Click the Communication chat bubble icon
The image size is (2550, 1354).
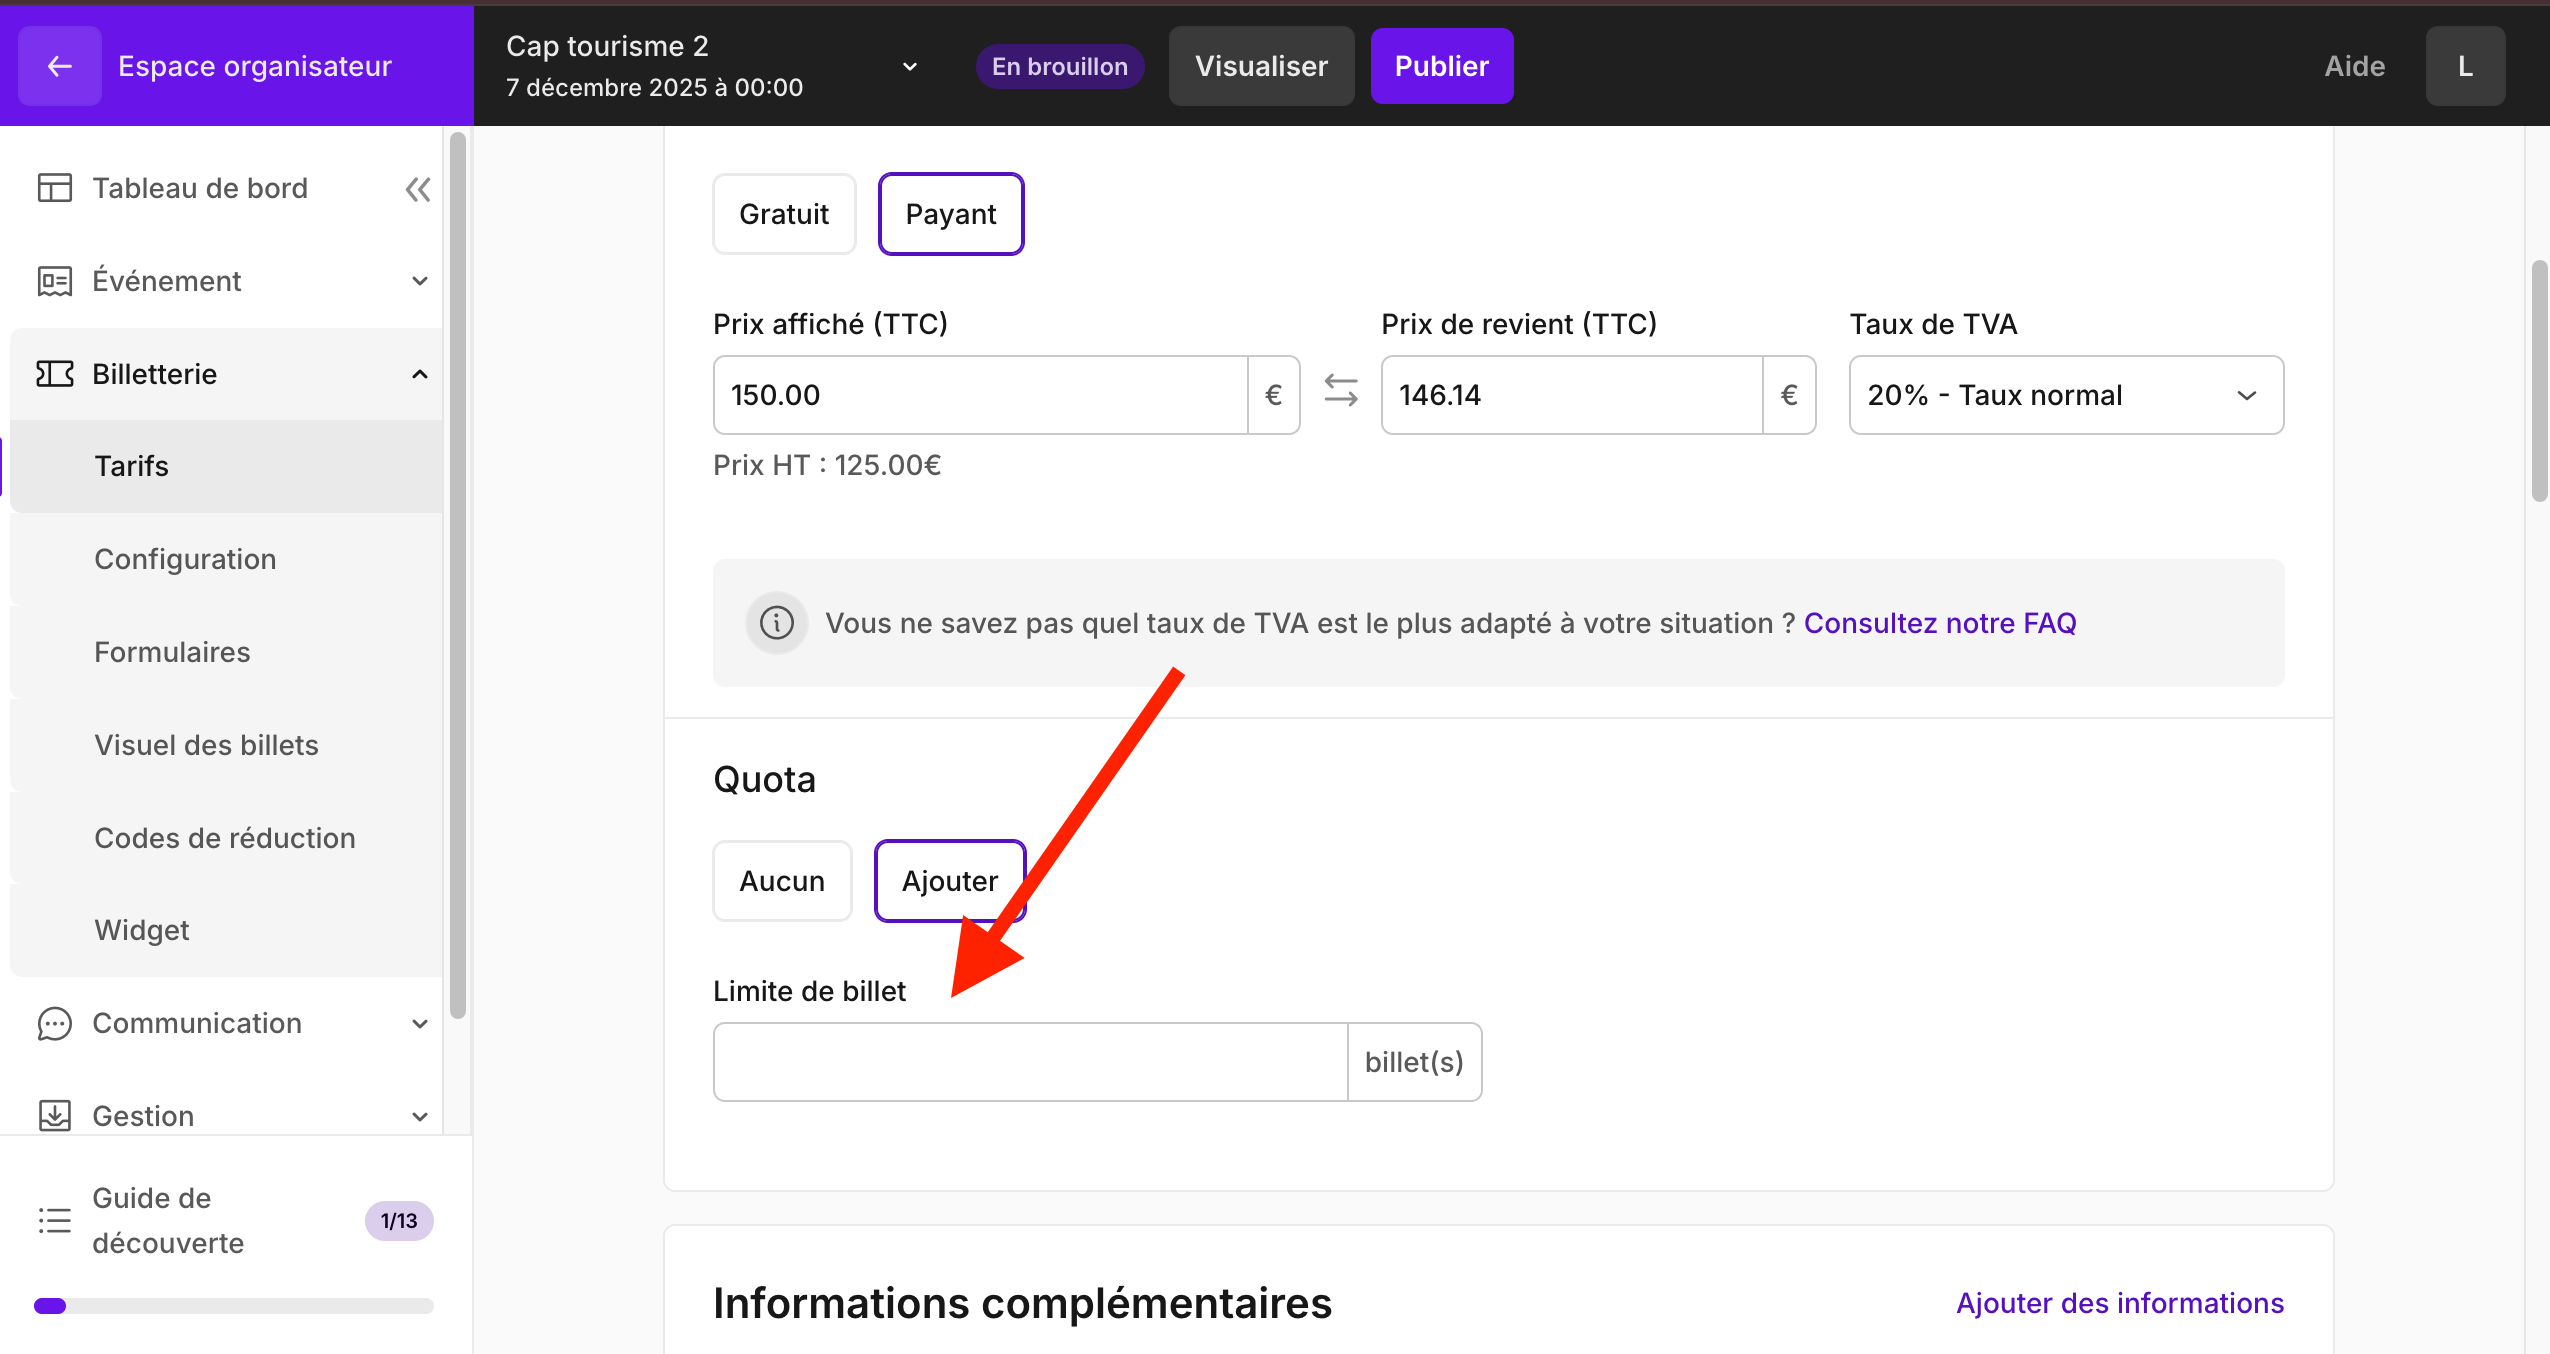point(55,1024)
